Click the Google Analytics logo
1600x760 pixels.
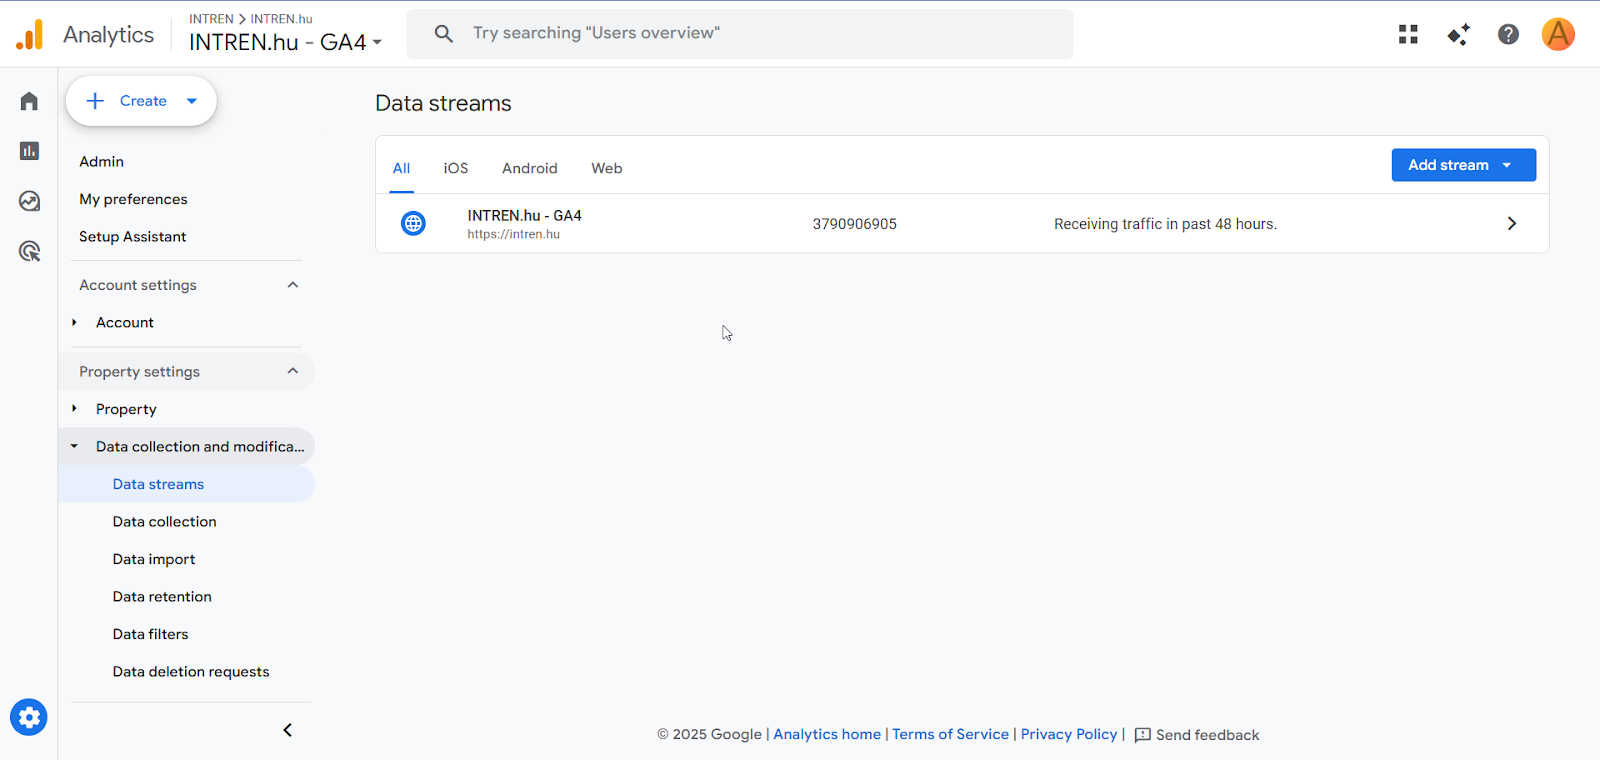[30, 34]
